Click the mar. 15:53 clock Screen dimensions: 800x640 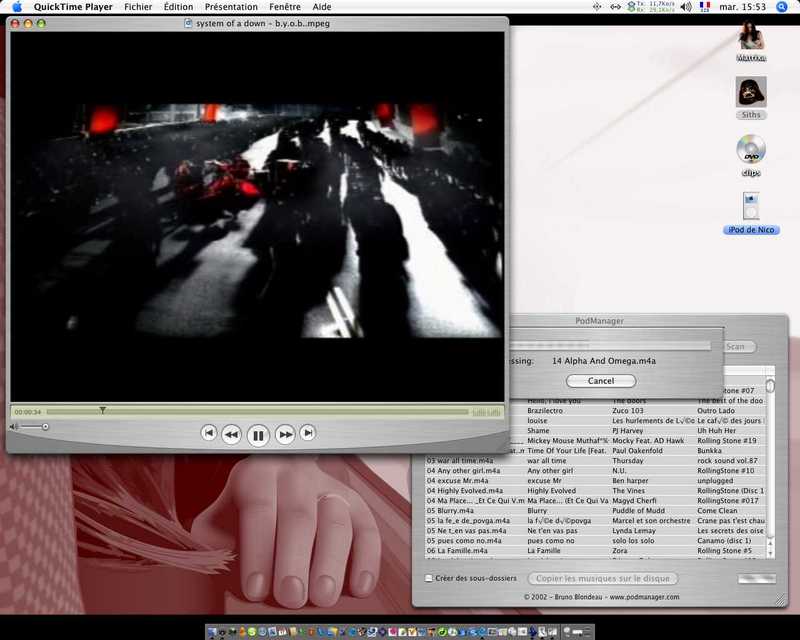click(742, 7)
